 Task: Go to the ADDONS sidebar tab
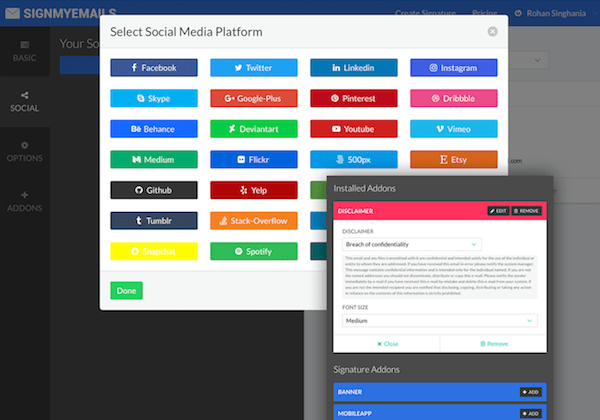tap(24, 202)
